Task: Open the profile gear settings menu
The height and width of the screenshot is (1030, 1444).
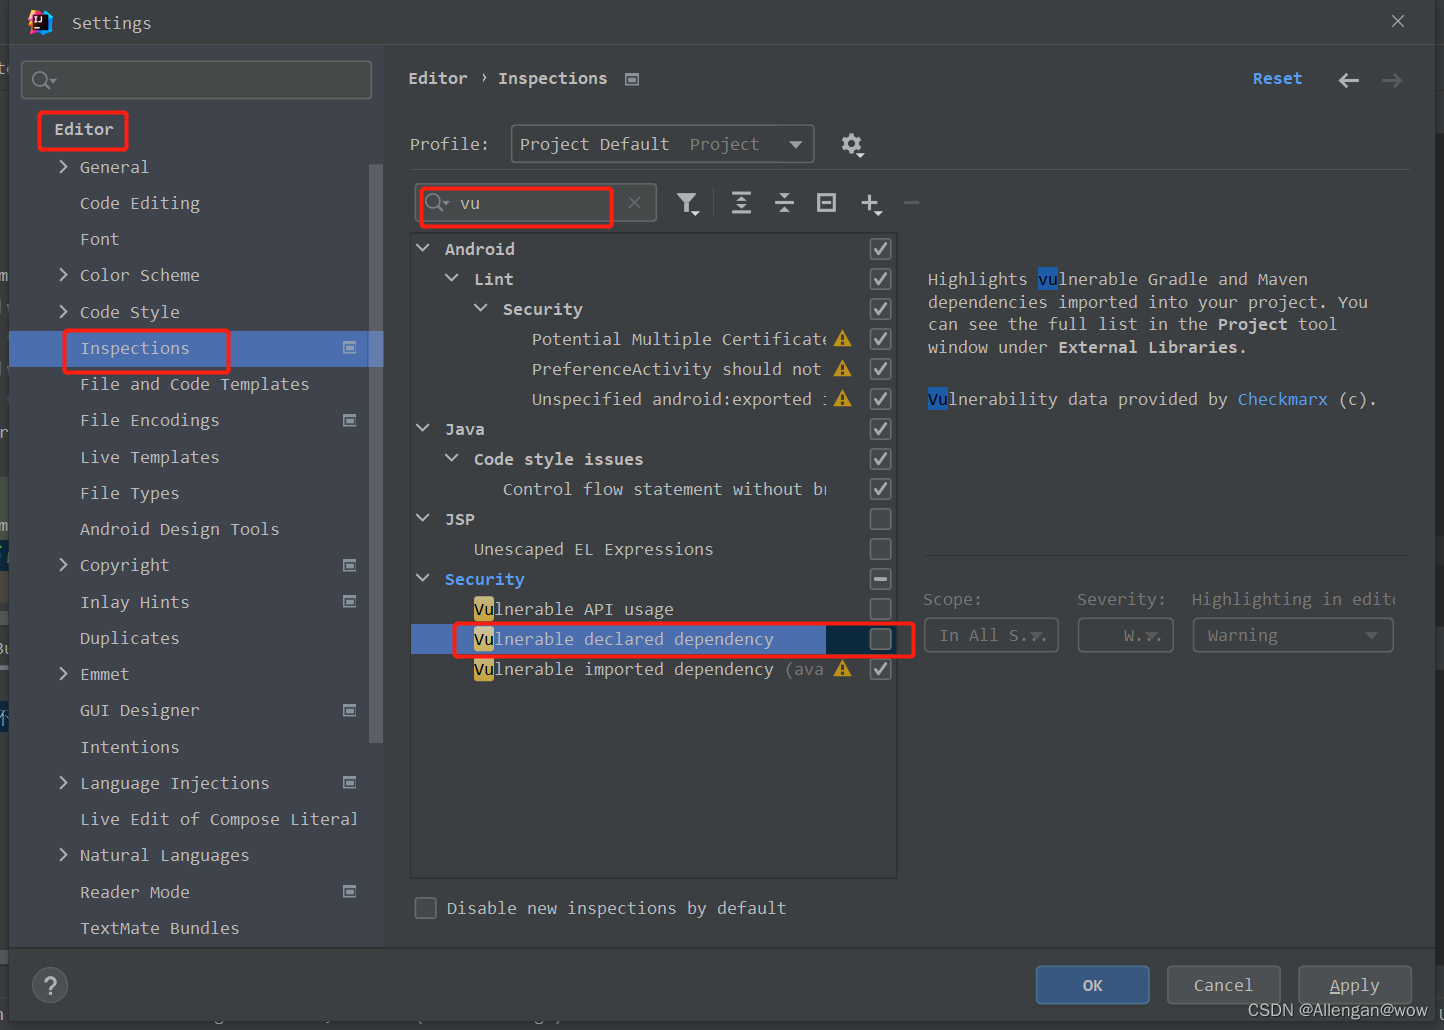Action: (x=851, y=145)
